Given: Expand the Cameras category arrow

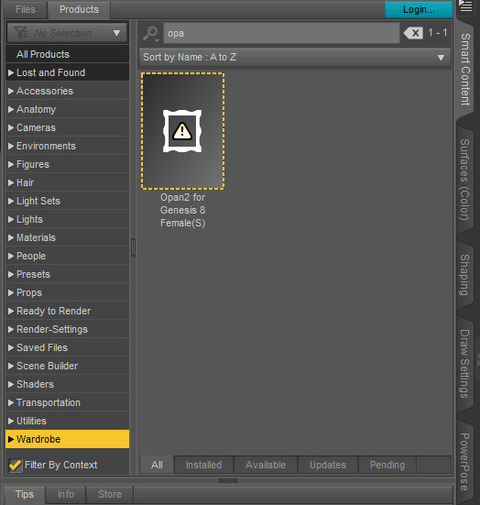Looking at the screenshot, I should (11, 128).
